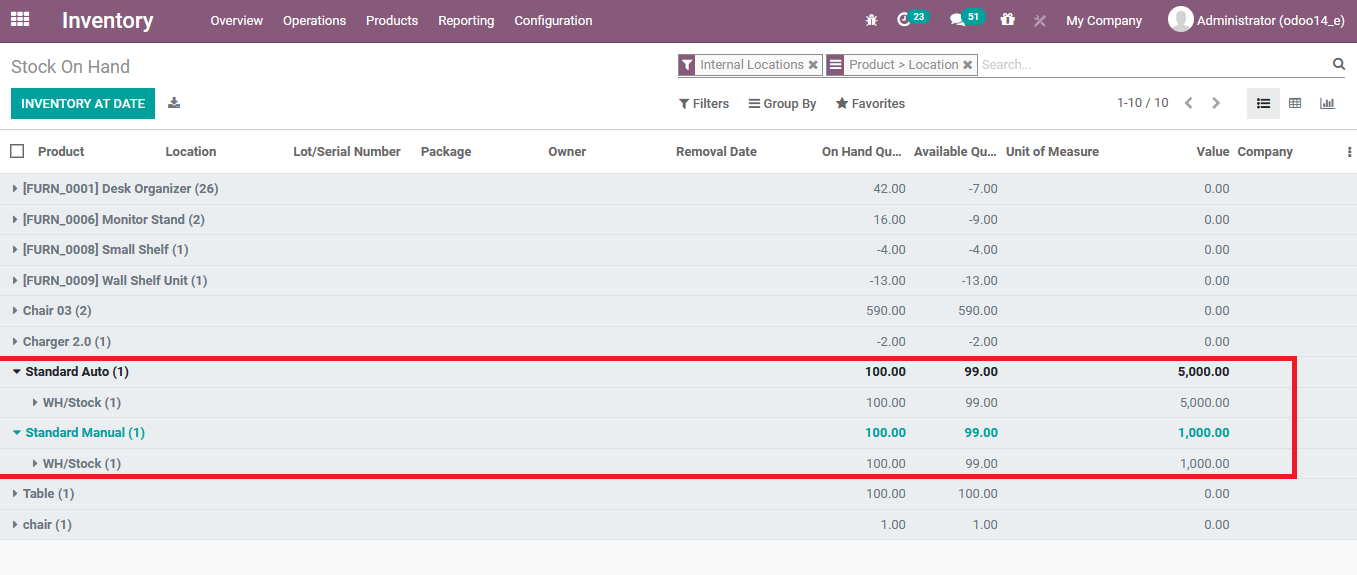This screenshot has height=575, width=1357.
Task: Sort by Company column header
Action: (x=1265, y=152)
